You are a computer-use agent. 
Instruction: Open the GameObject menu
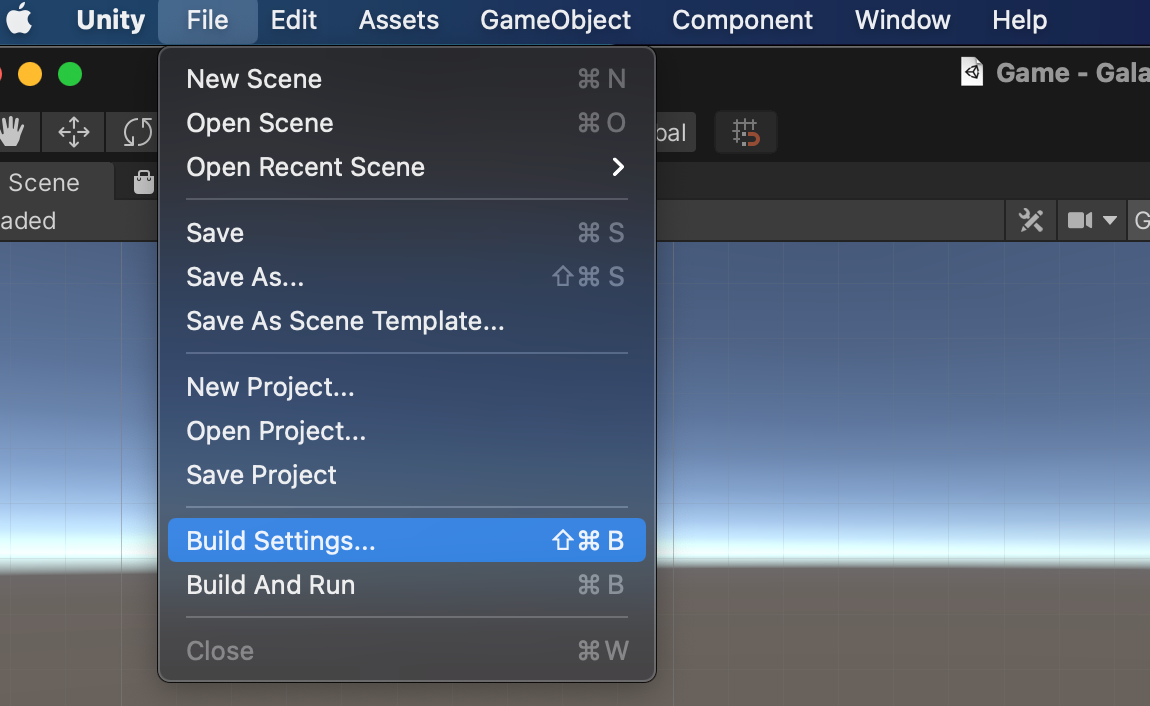556,20
